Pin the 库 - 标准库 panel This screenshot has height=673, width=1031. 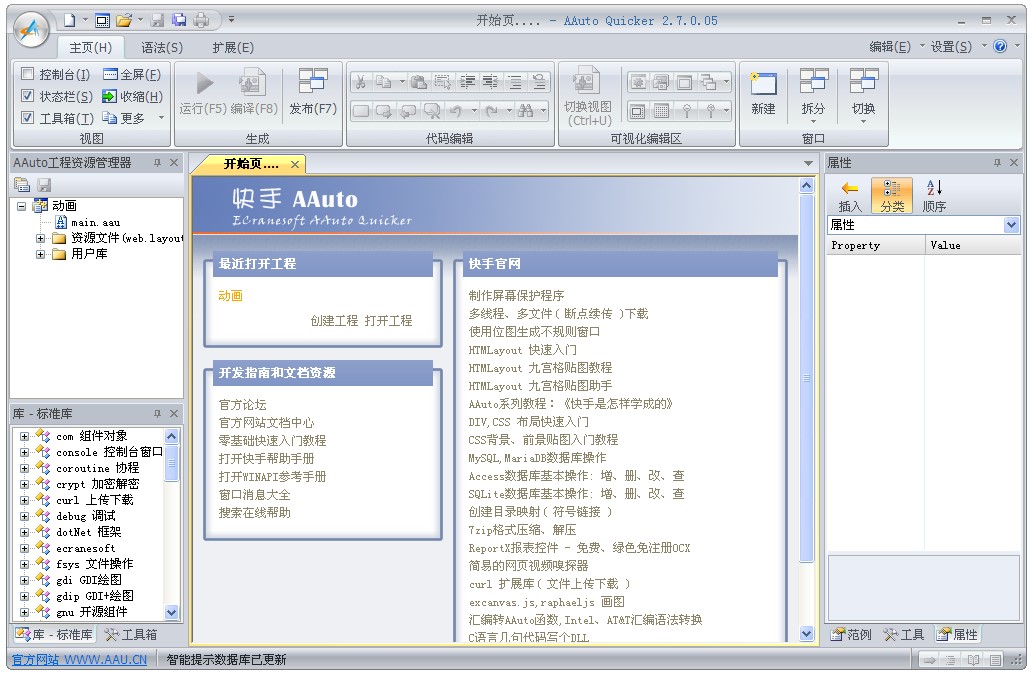157,413
